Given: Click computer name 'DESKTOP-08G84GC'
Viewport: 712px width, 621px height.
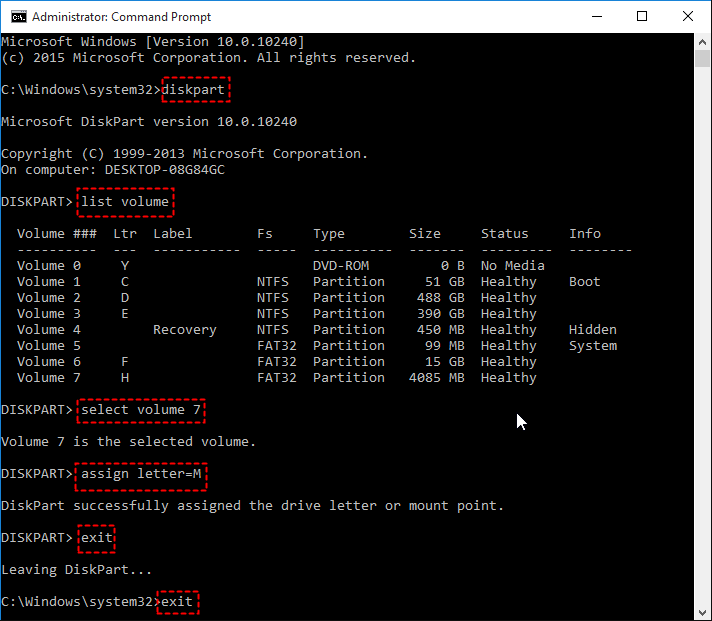Looking at the screenshot, I should click(165, 170).
